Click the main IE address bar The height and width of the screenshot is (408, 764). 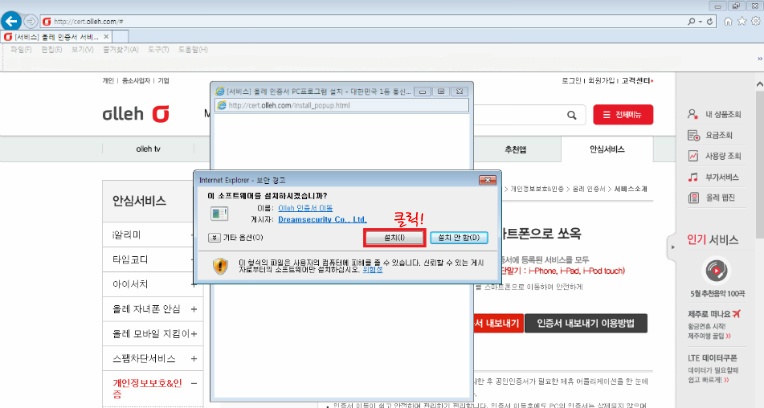[x=361, y=21]
